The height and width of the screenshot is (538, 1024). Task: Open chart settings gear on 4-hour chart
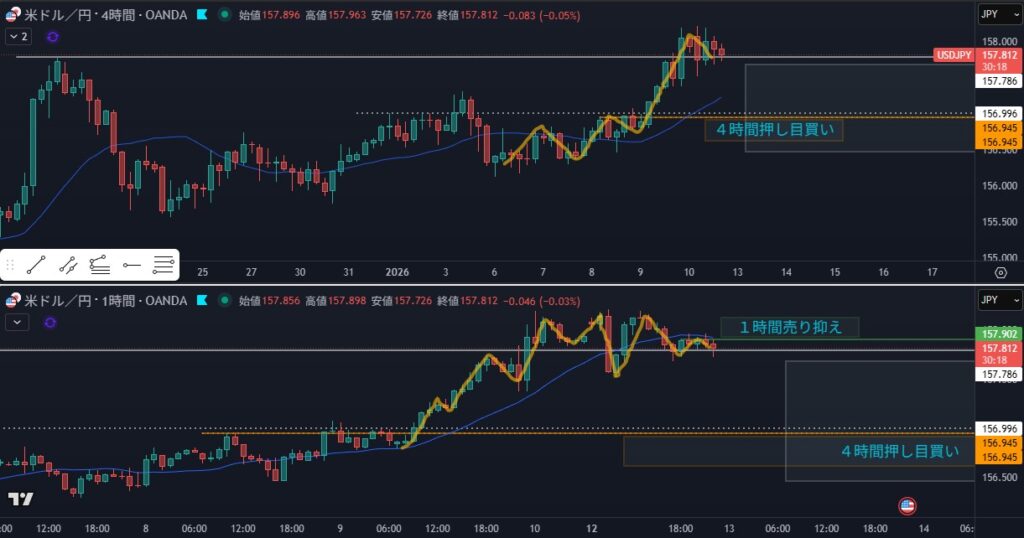(1001, 272)
